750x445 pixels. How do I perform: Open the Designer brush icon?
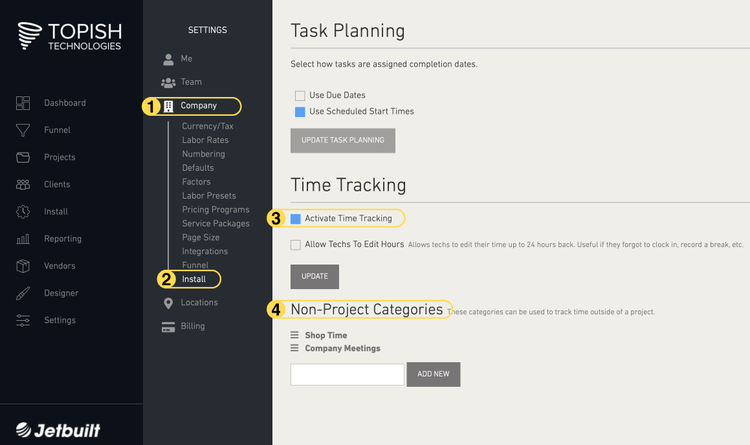(x=23, y=293)
